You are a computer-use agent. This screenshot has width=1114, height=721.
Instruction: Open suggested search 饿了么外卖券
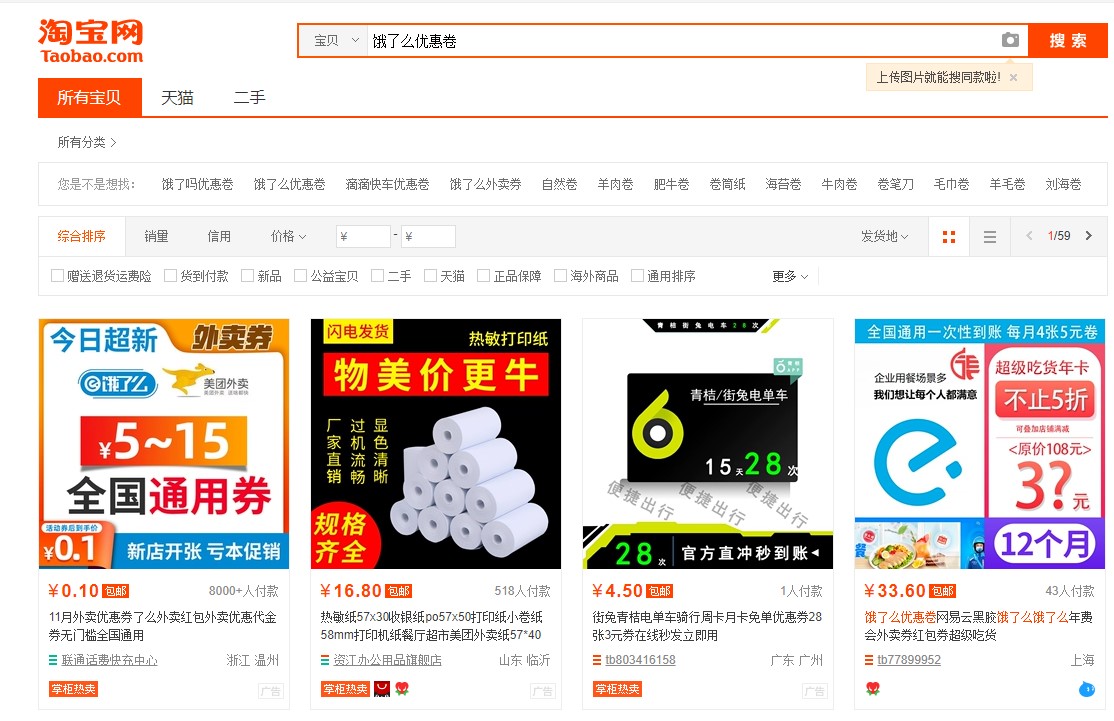[485, 184]
